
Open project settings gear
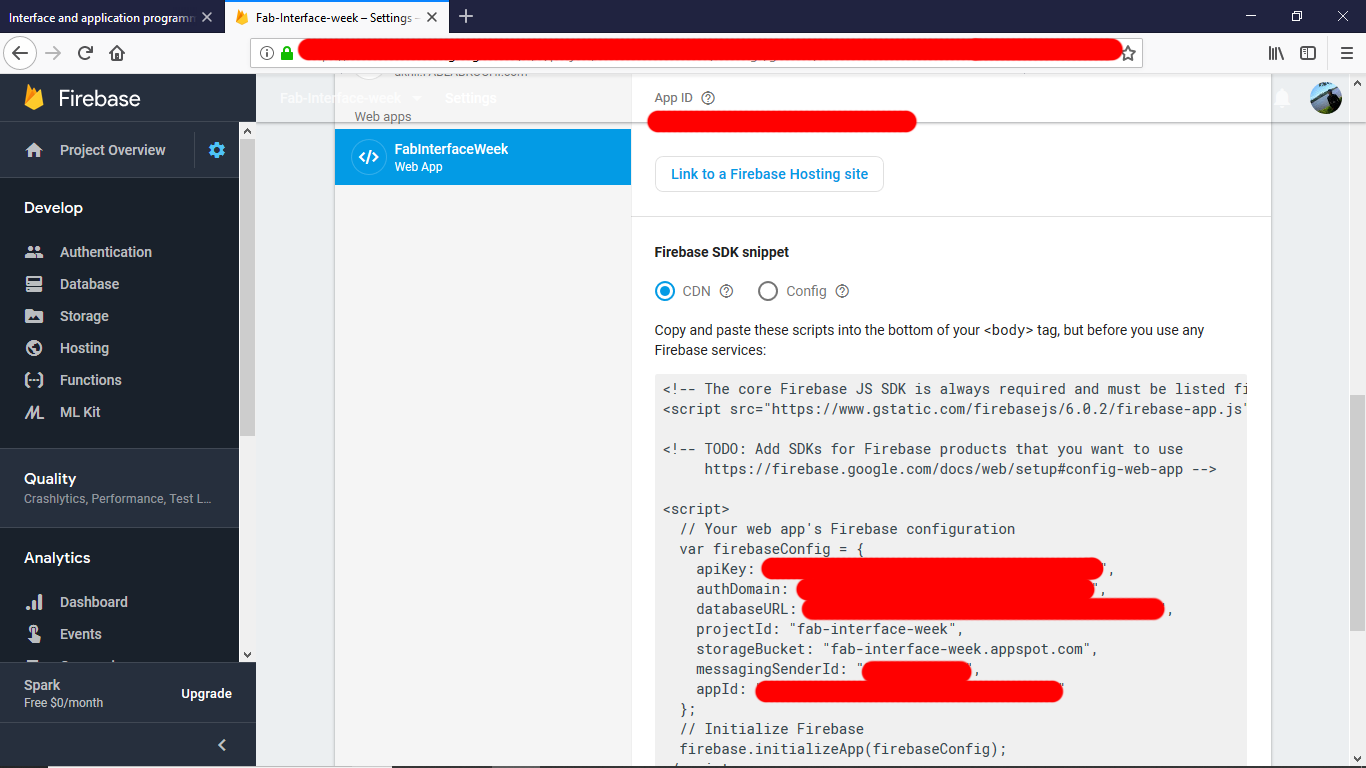click(216, 149)
